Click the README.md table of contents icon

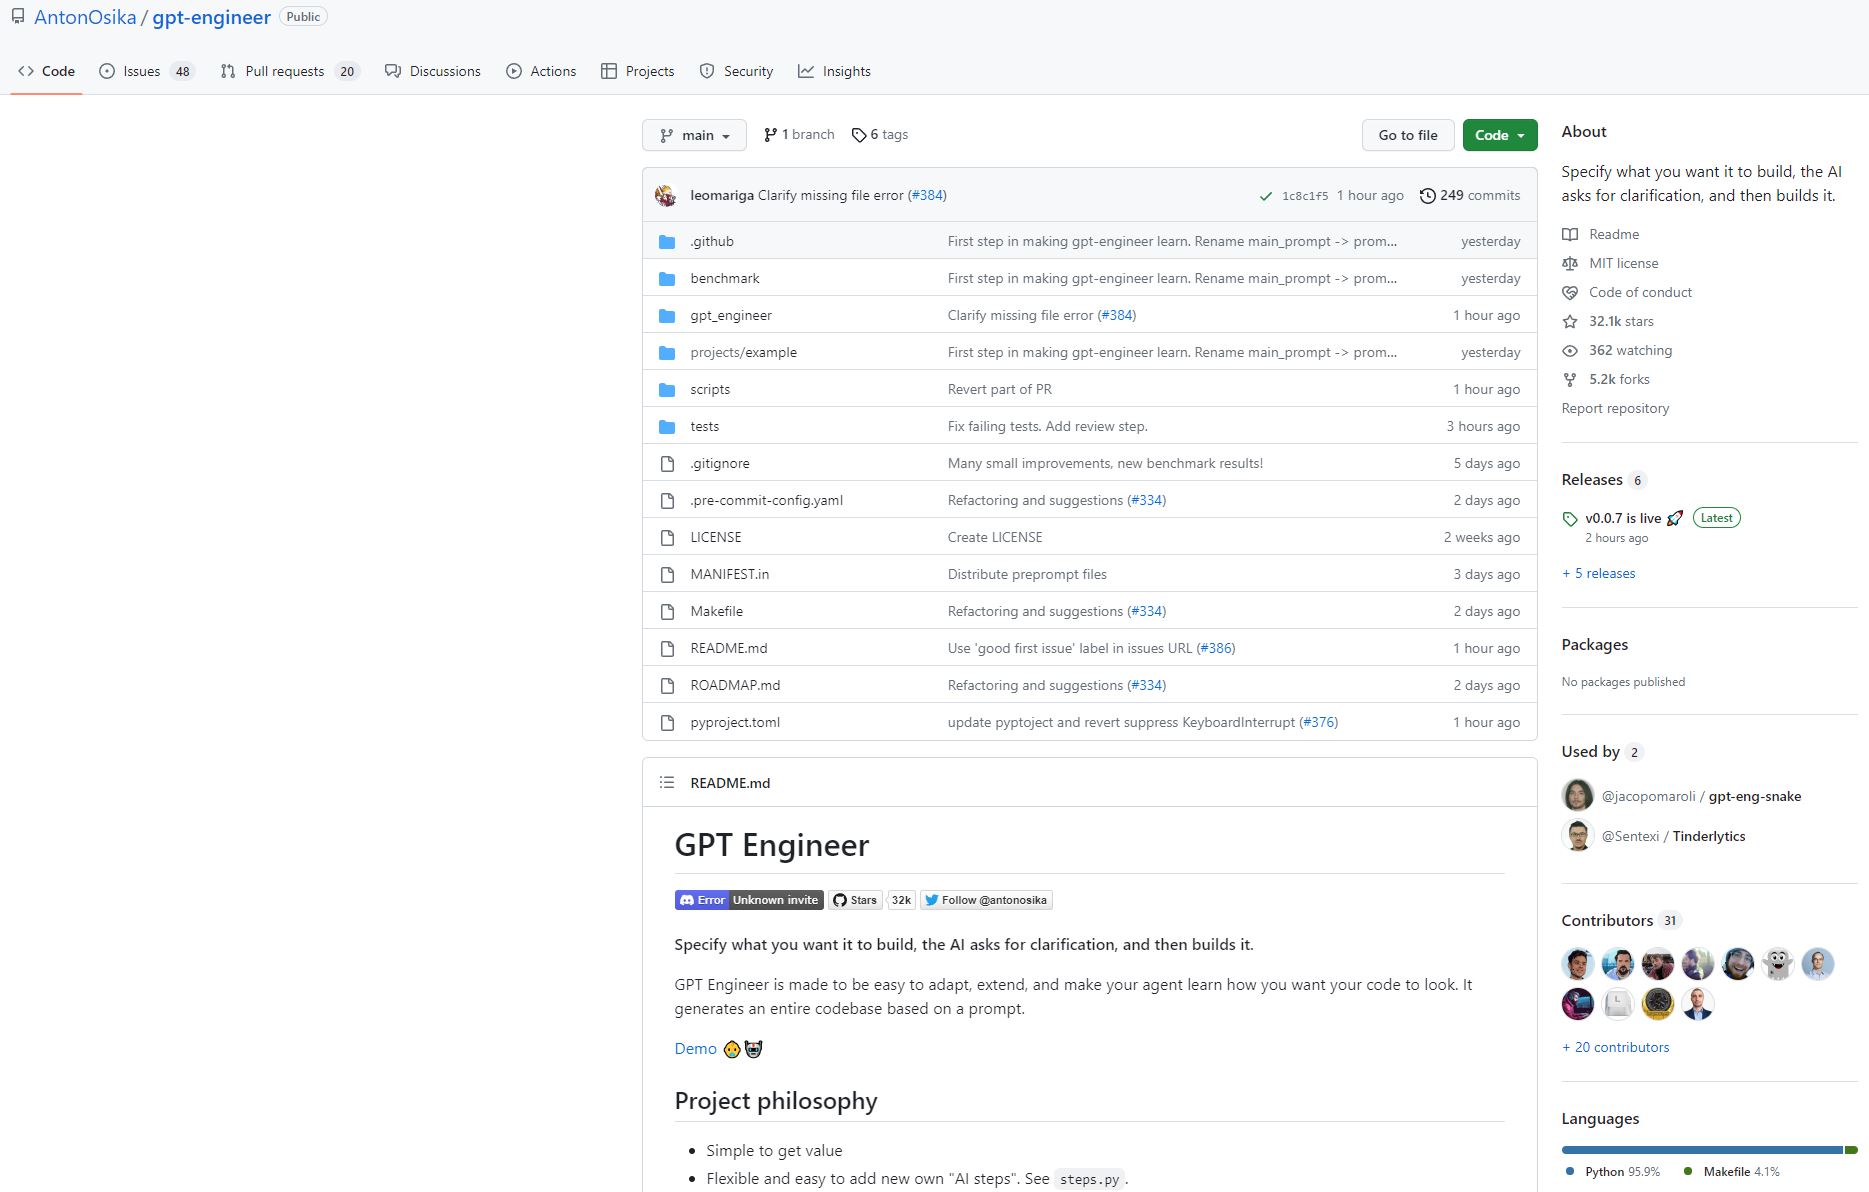pyautogui.click(x=667, y=782)
